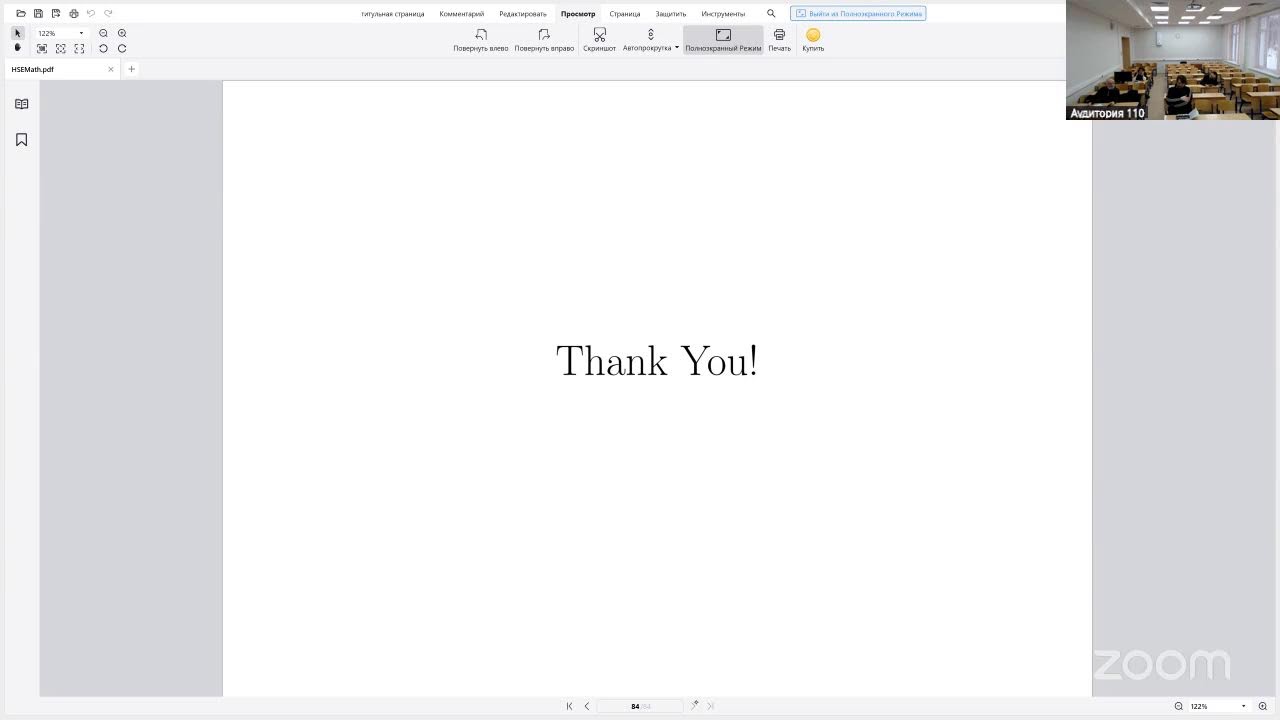Open the Защитить tab
Viewport: 1280px width, 720px height.
(671, 14)
